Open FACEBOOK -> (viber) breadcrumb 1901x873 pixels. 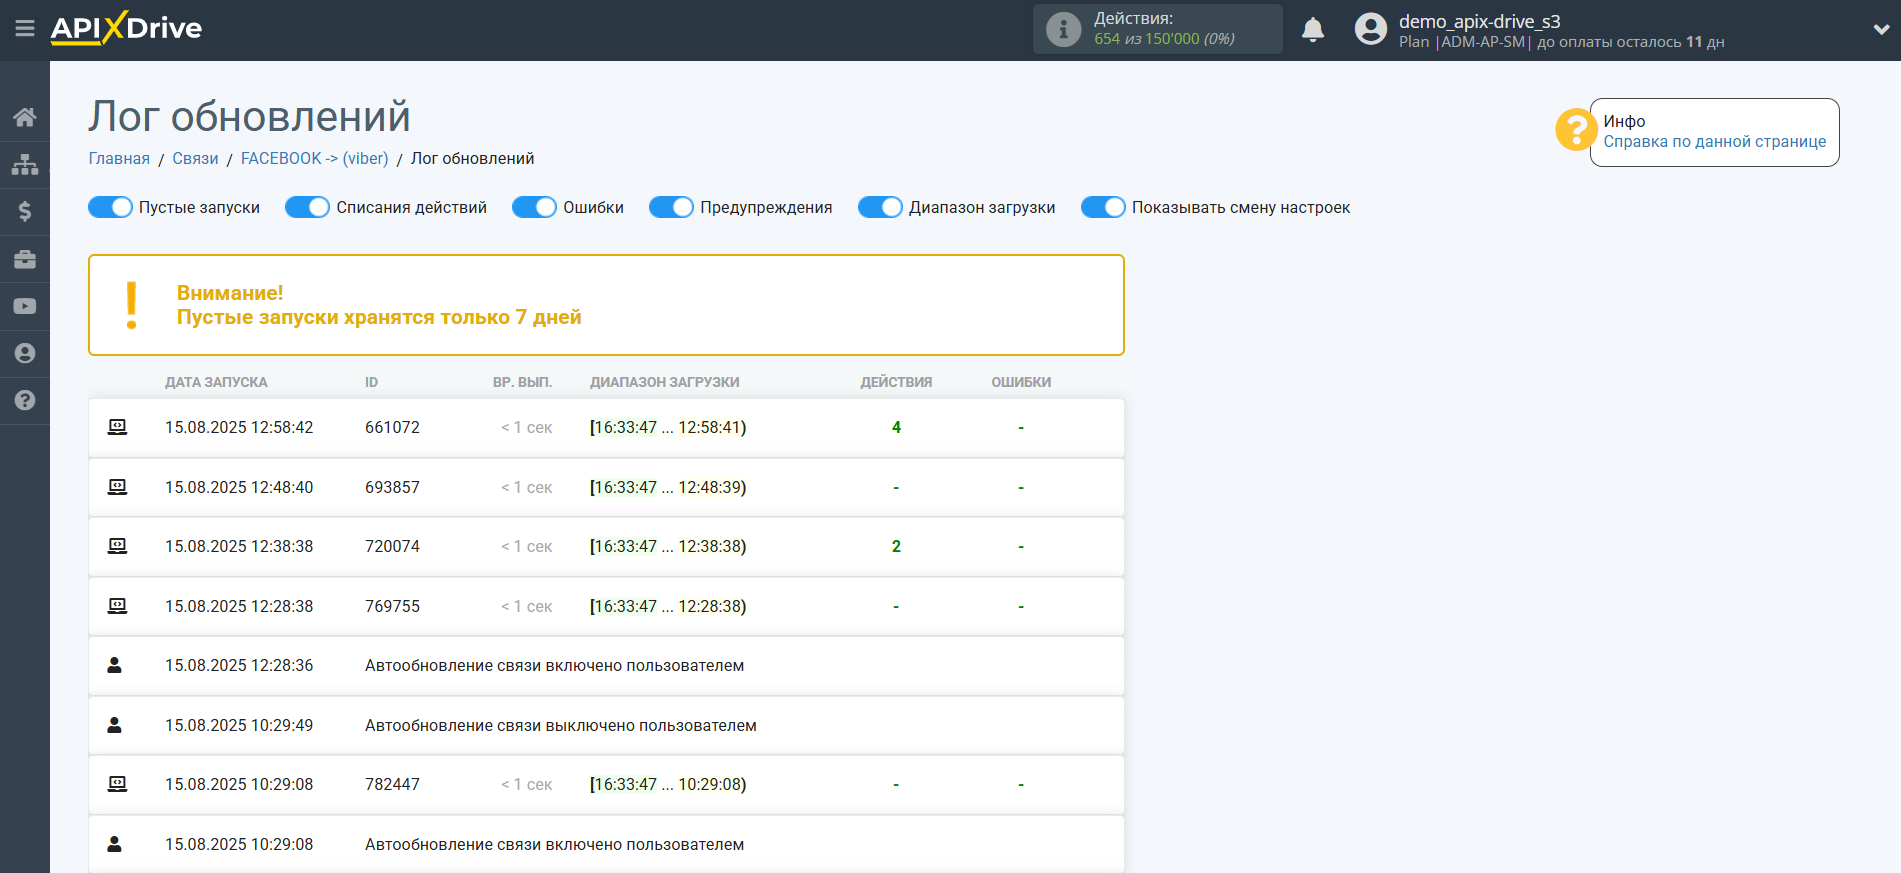pyautogui.click(x=314, y=158)
